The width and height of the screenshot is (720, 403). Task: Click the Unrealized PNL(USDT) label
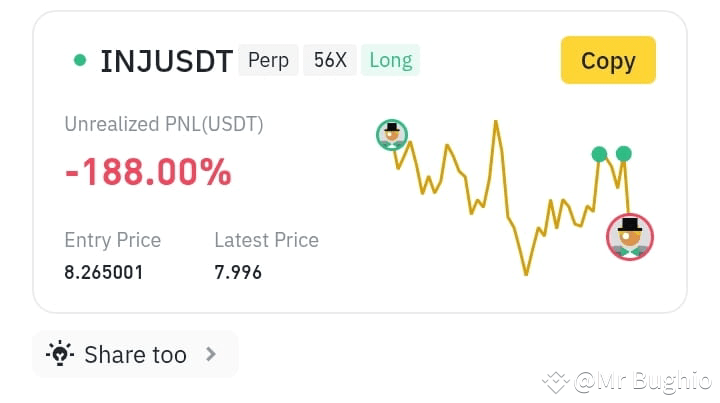[164, 124]
